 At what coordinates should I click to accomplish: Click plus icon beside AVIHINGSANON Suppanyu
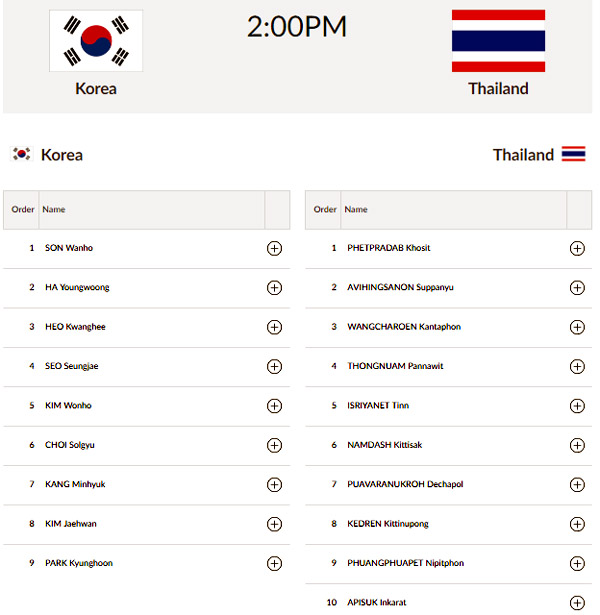(x=577, y=287)
